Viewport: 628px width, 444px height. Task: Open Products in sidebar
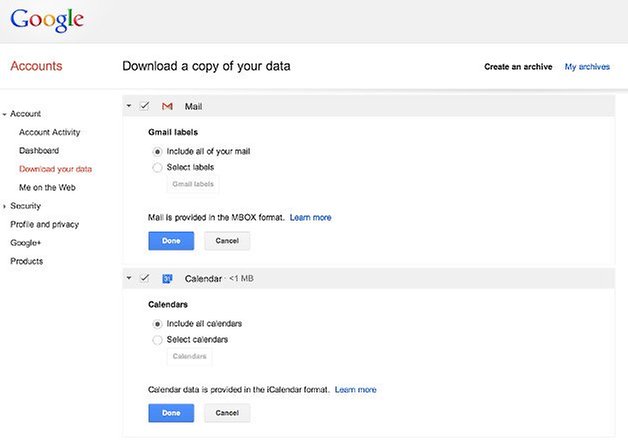pyautogui.click(x=26, y=261)
